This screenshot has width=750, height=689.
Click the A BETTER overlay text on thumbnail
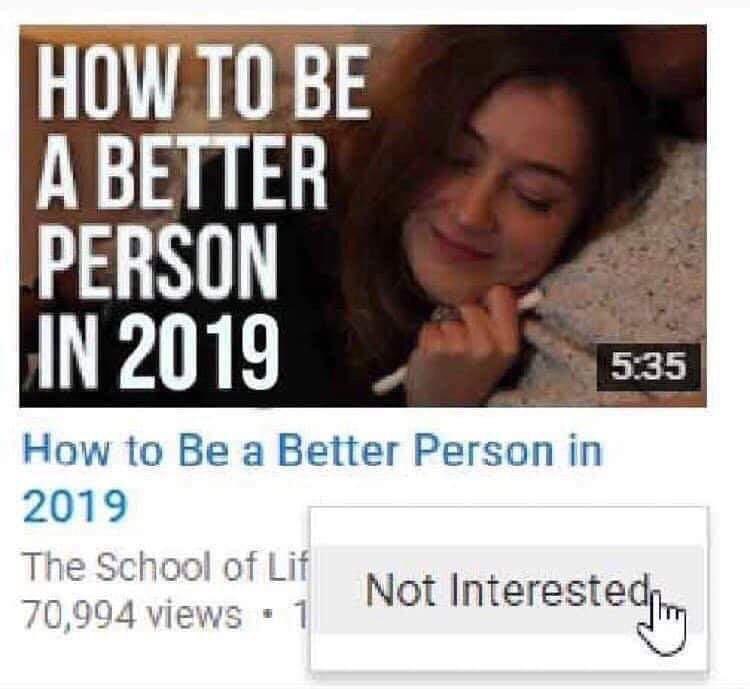[182, 171]
